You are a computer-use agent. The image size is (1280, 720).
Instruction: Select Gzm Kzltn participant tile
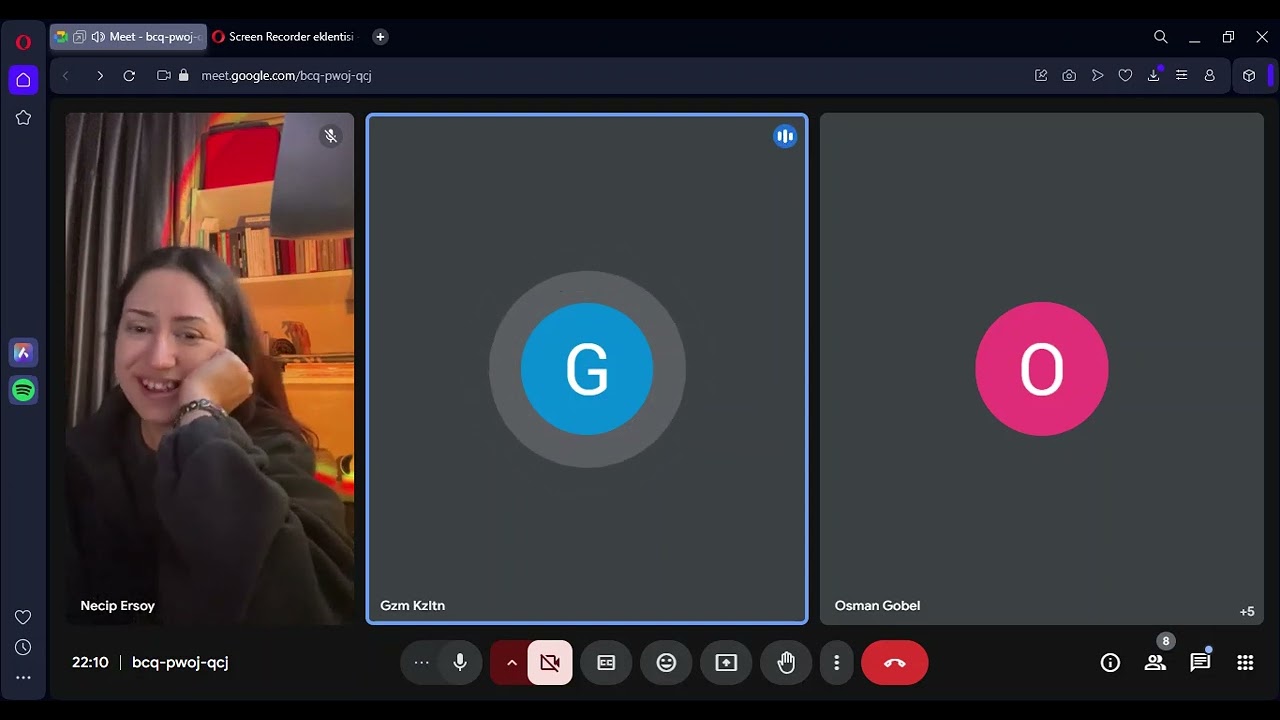[x=587, y=368]
